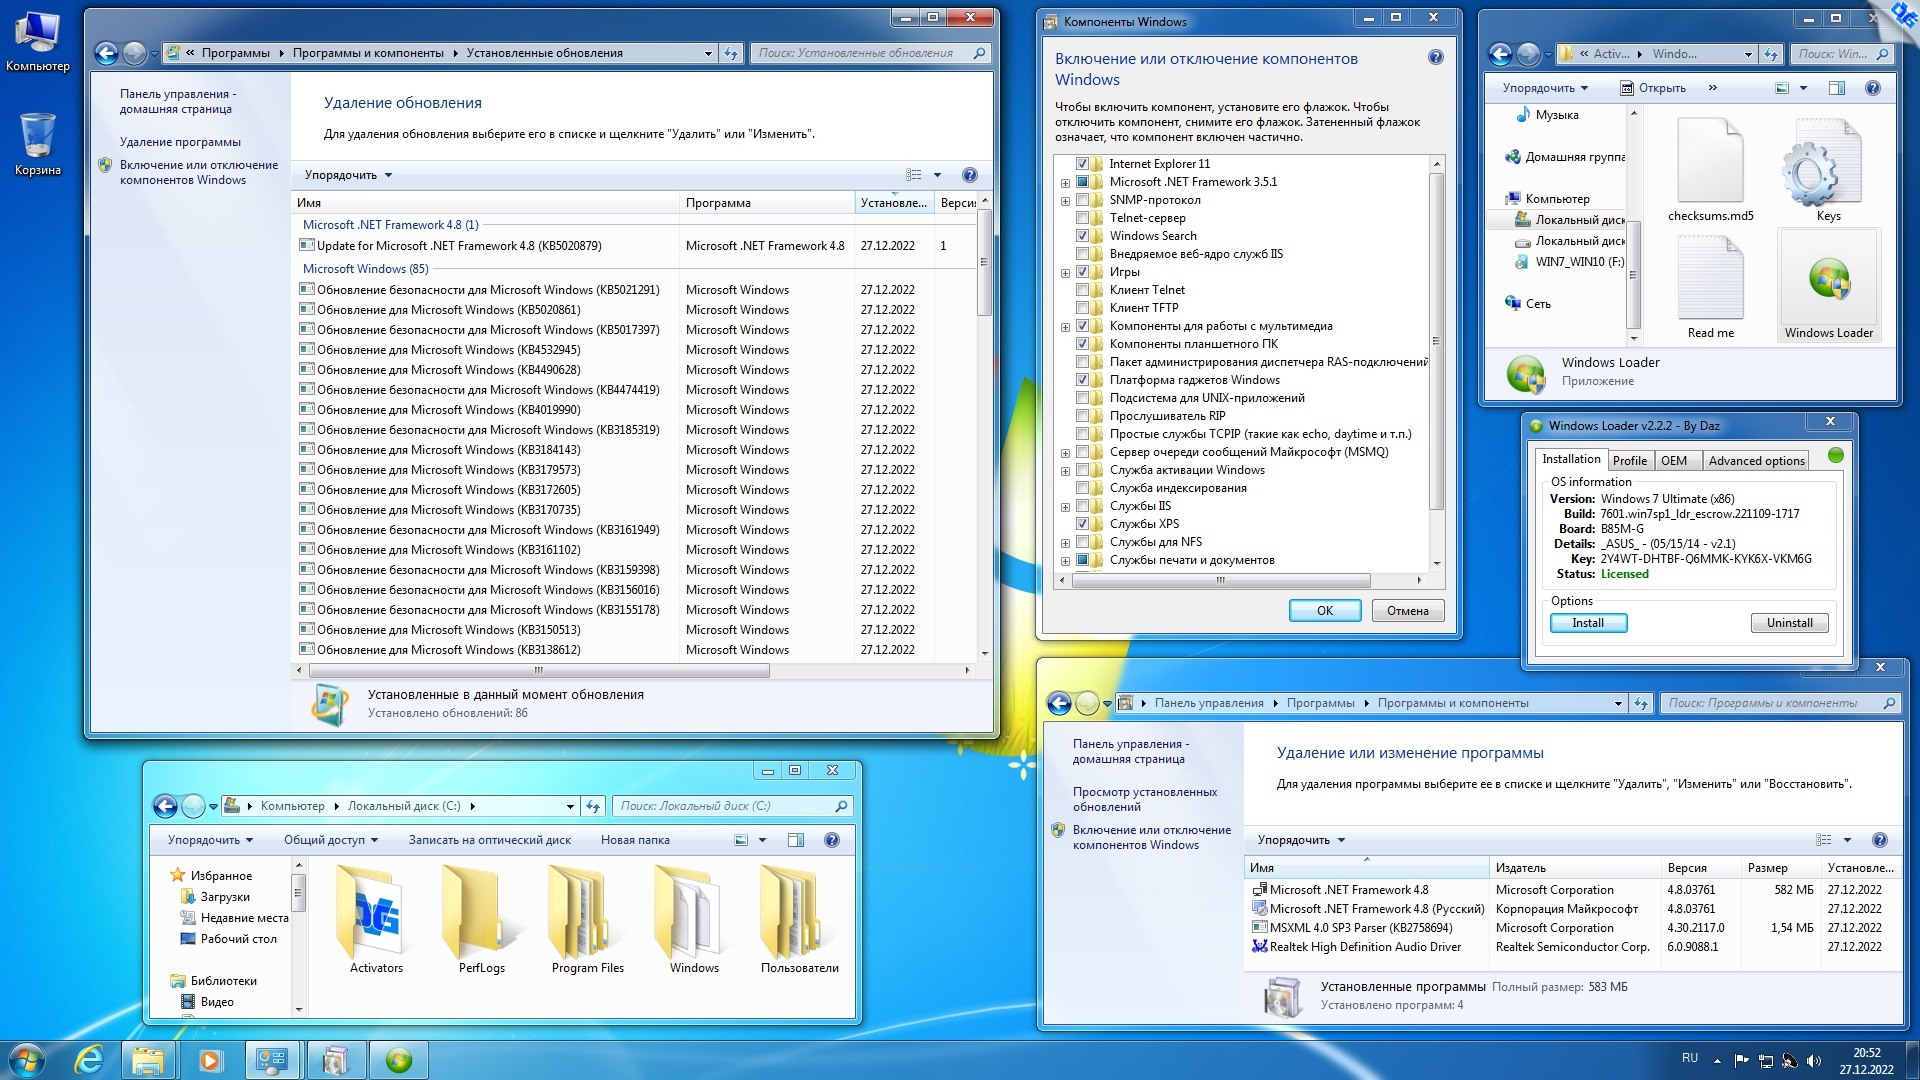Expand Microsoft .NET Framework 3.5.1 node
This screenshot has width=1920, height=1080.
click(1065, 183)
